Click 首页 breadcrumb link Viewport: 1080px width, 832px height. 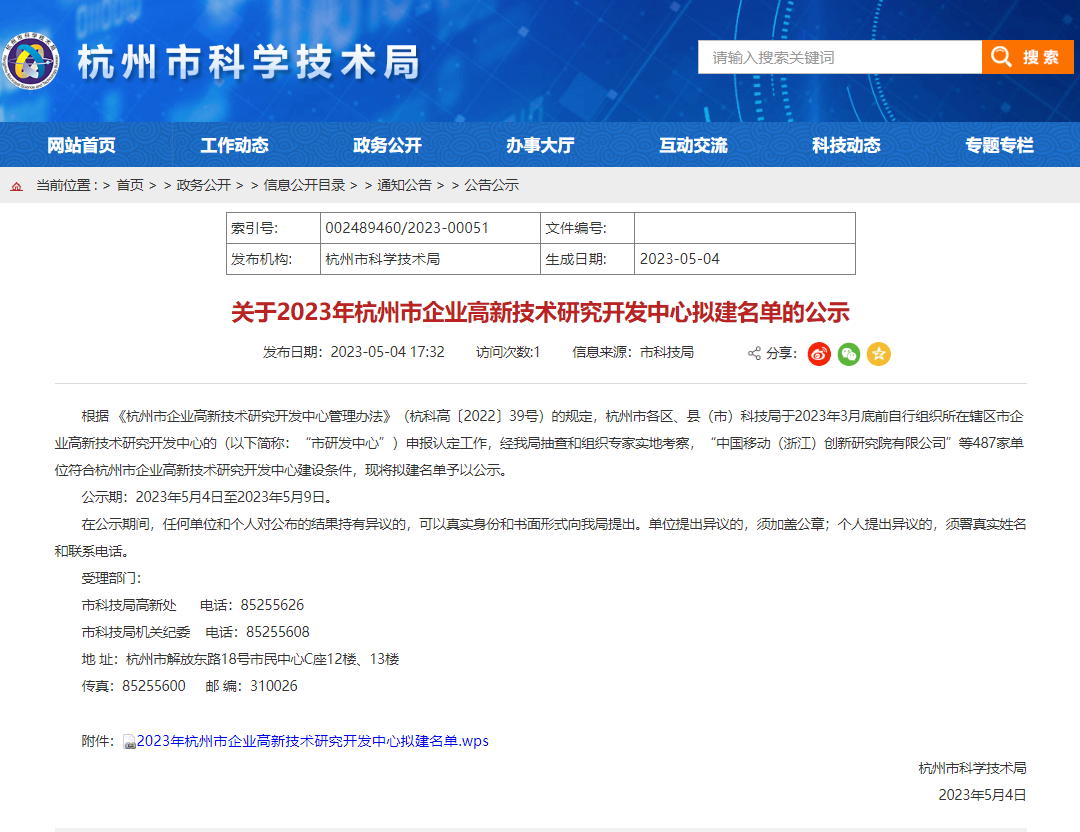pos(130,185)
